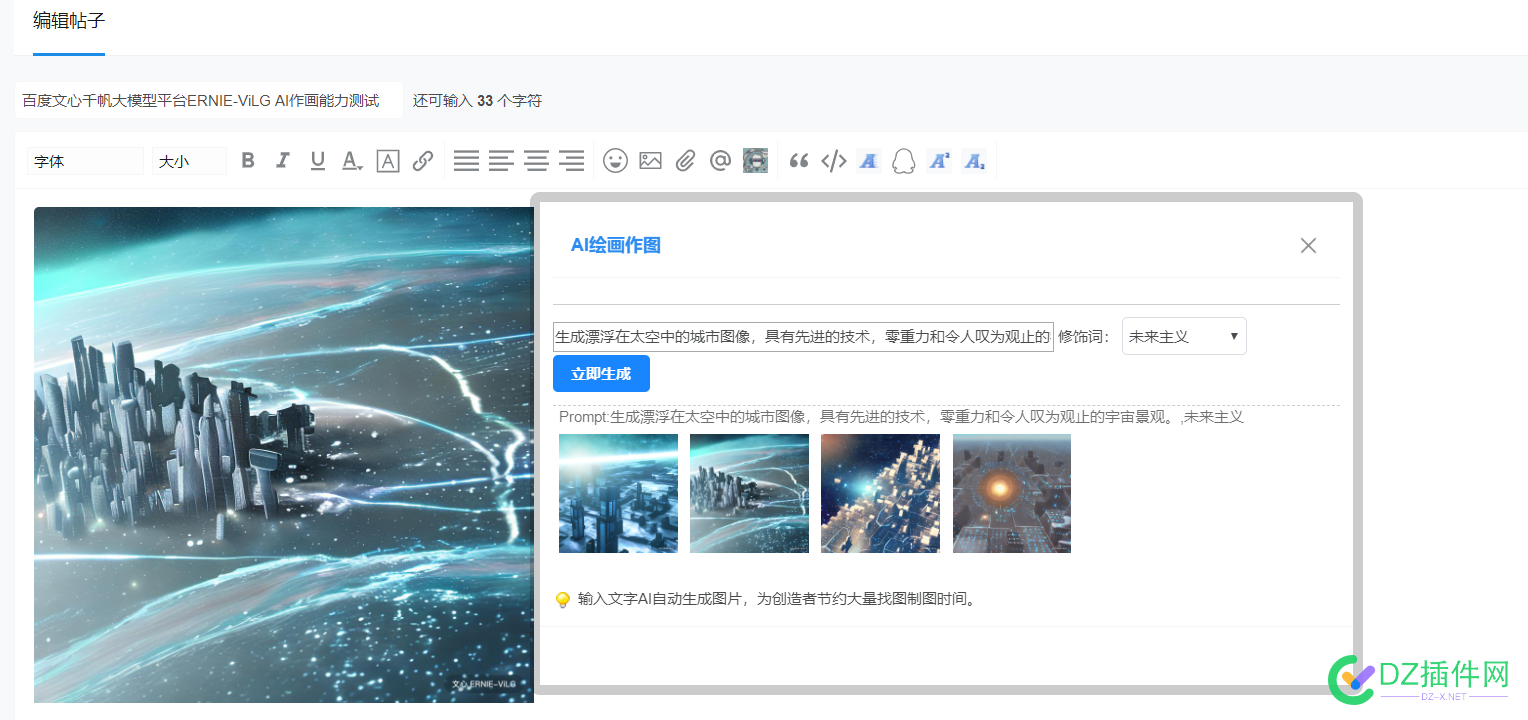The height and width of the screenshot is (720, 1528).
Task: Apply underline formatting
Action: click(317, 161)
